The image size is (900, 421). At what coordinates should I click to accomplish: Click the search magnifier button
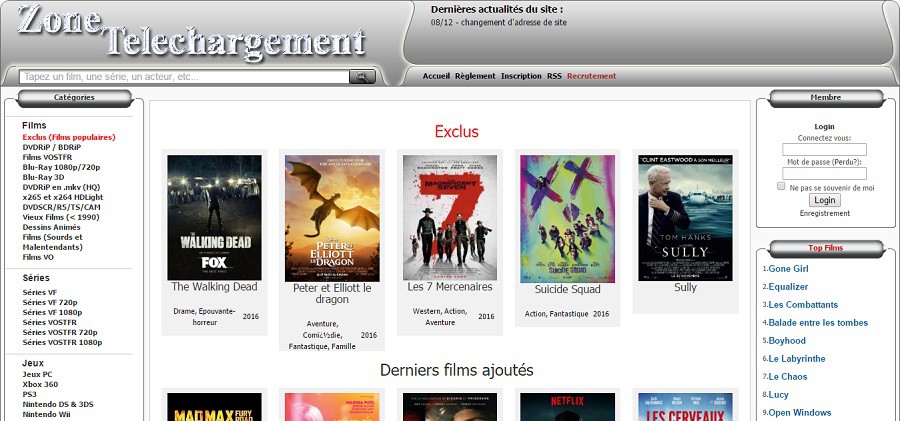[362, 76]
